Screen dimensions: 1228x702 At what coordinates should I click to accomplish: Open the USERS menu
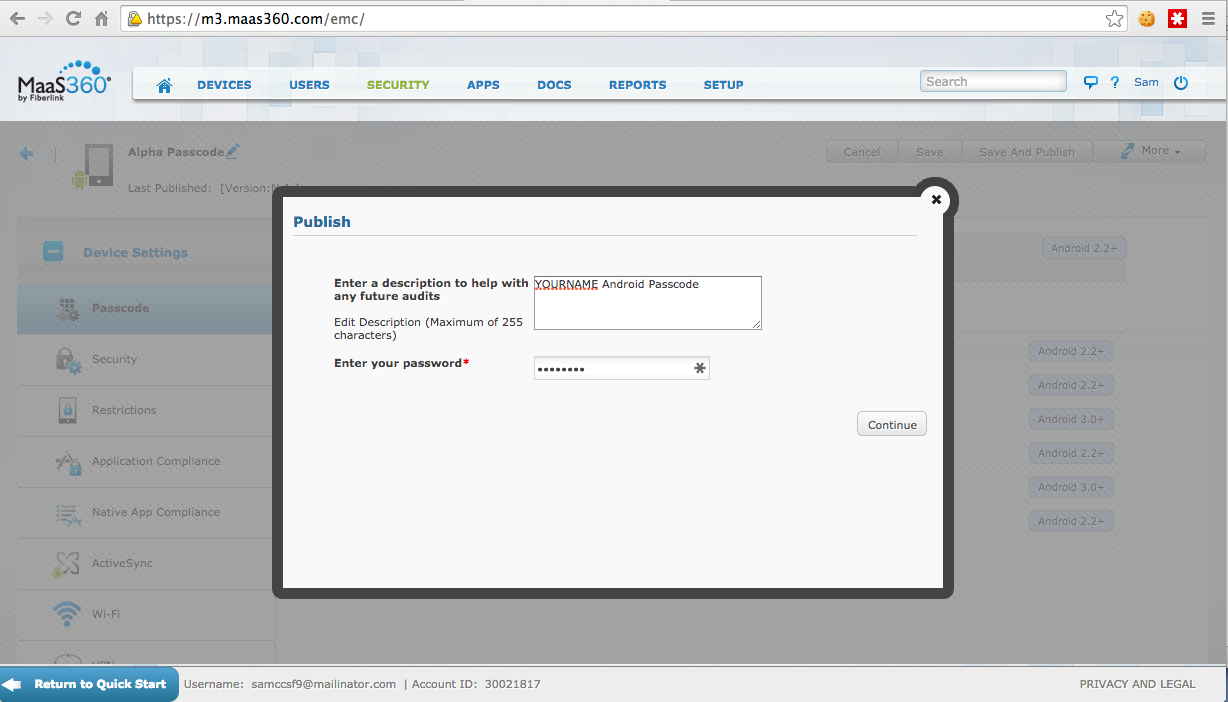pos(309,85)
